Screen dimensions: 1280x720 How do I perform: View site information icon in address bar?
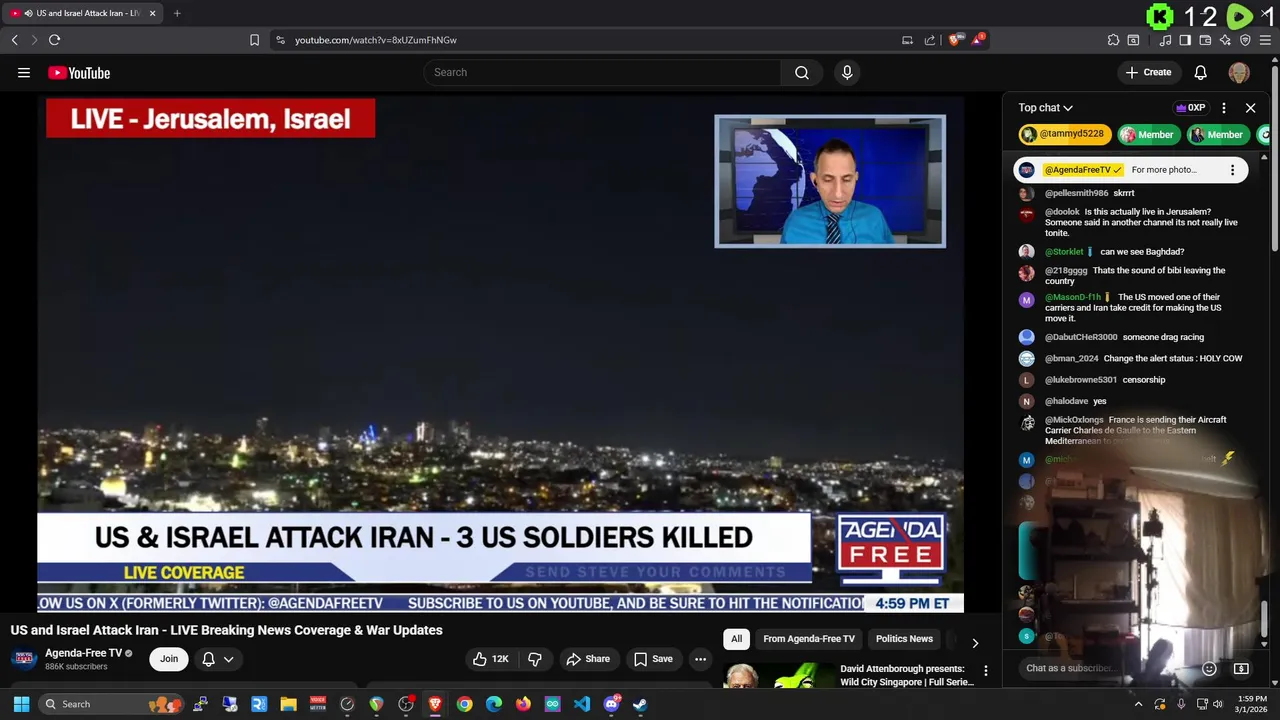(x=280, y=40)
